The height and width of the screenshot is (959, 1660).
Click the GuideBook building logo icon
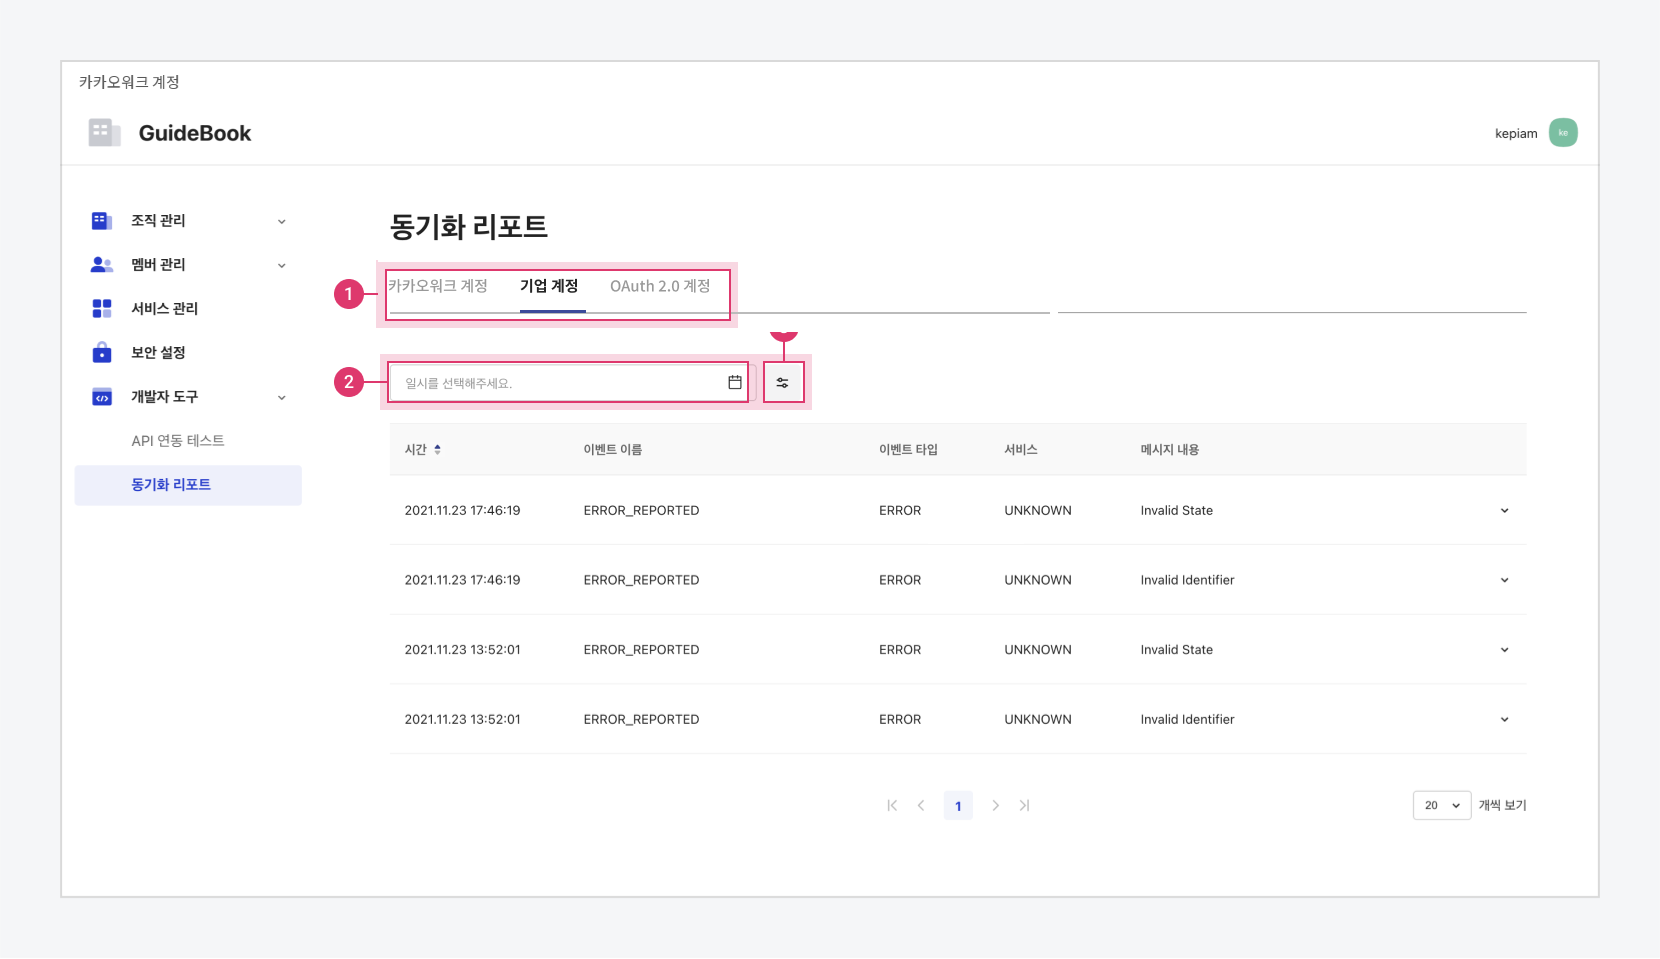(x=104, y=133)
